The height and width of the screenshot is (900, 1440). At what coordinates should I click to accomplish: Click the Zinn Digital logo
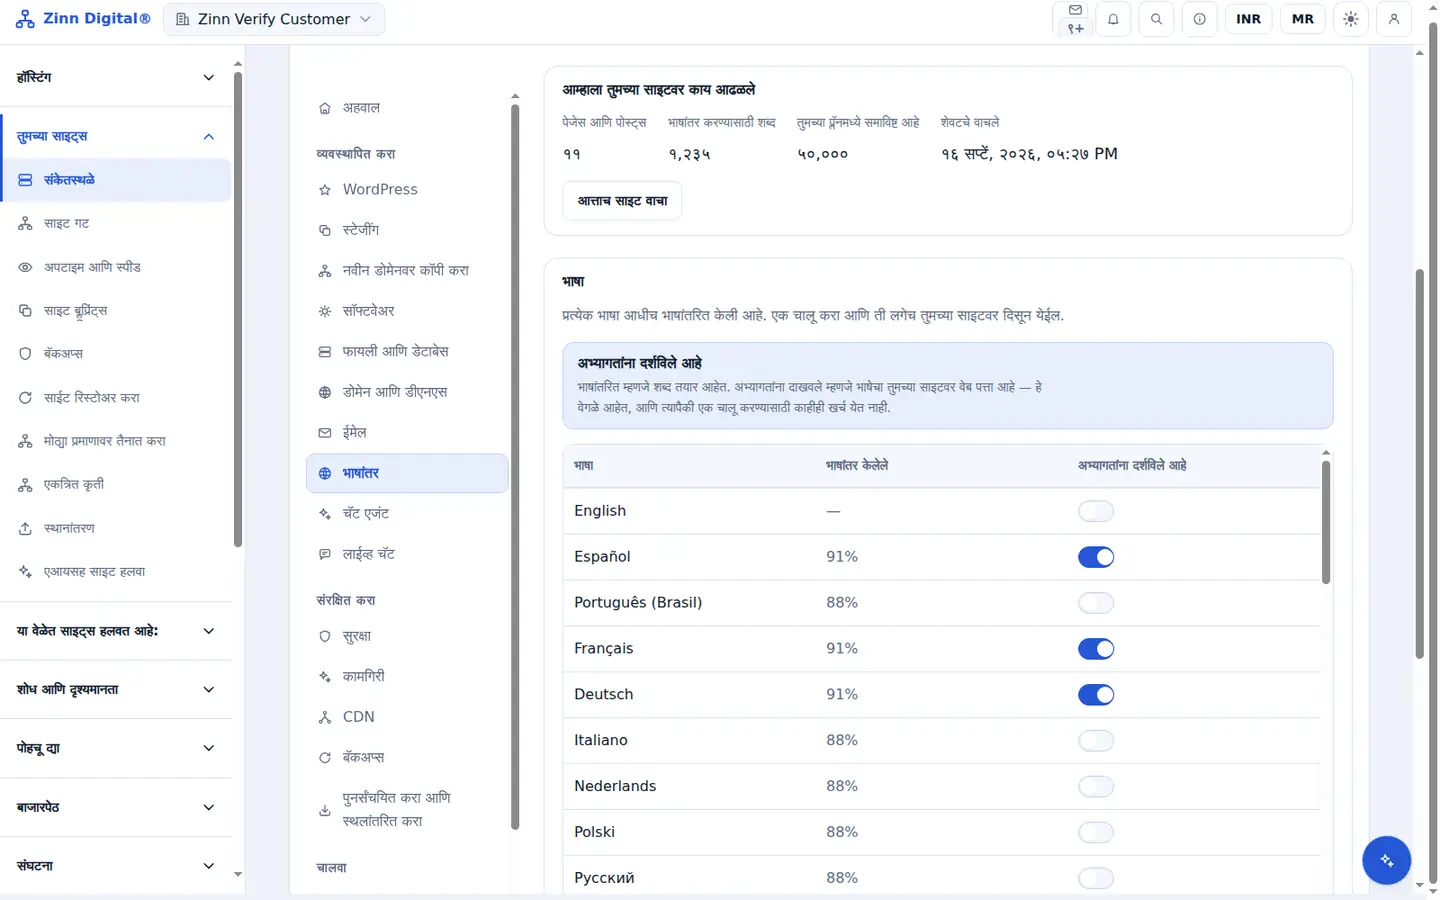83,19
